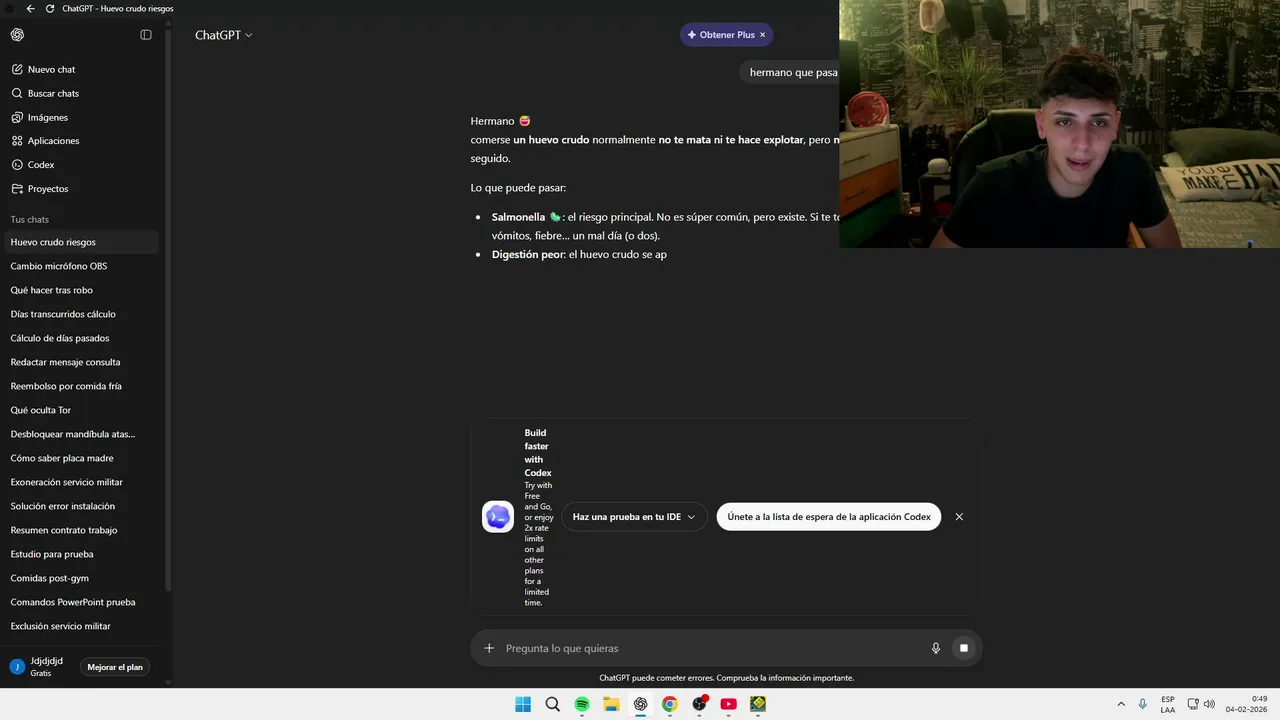Viewport: 1280px width, 720px height.
Task: Stop the response with the stop button
Action: point(964,648)
